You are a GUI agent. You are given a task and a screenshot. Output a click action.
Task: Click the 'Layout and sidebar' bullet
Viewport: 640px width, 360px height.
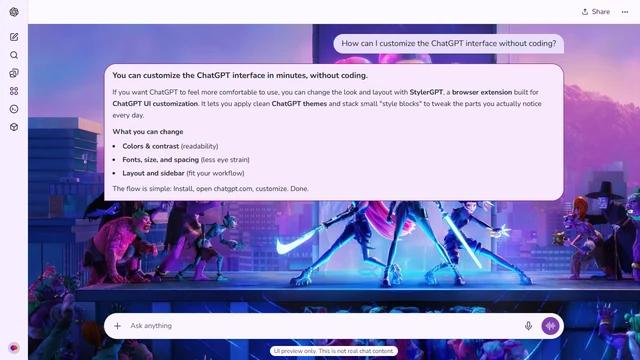tap(183, 173)
